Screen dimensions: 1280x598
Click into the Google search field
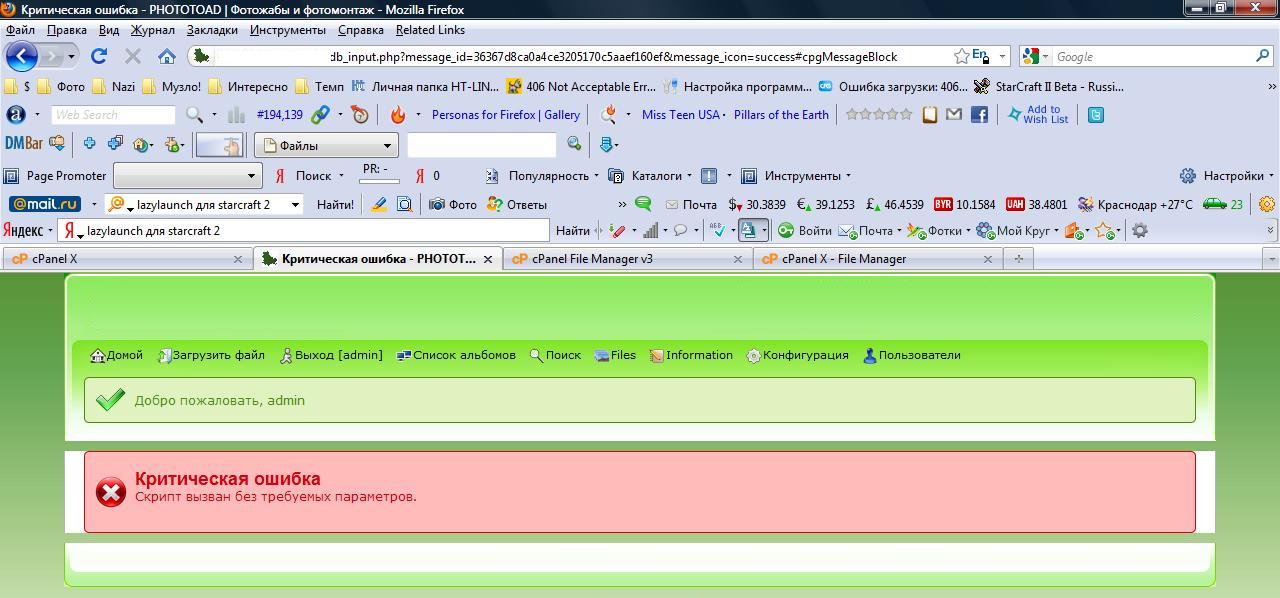point(1150,57)
